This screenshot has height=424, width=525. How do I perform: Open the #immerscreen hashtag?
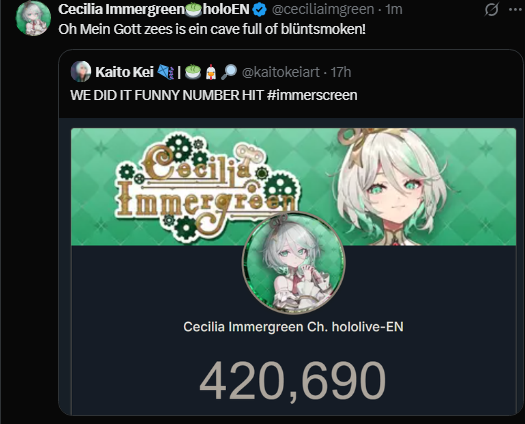pos(312,95)
